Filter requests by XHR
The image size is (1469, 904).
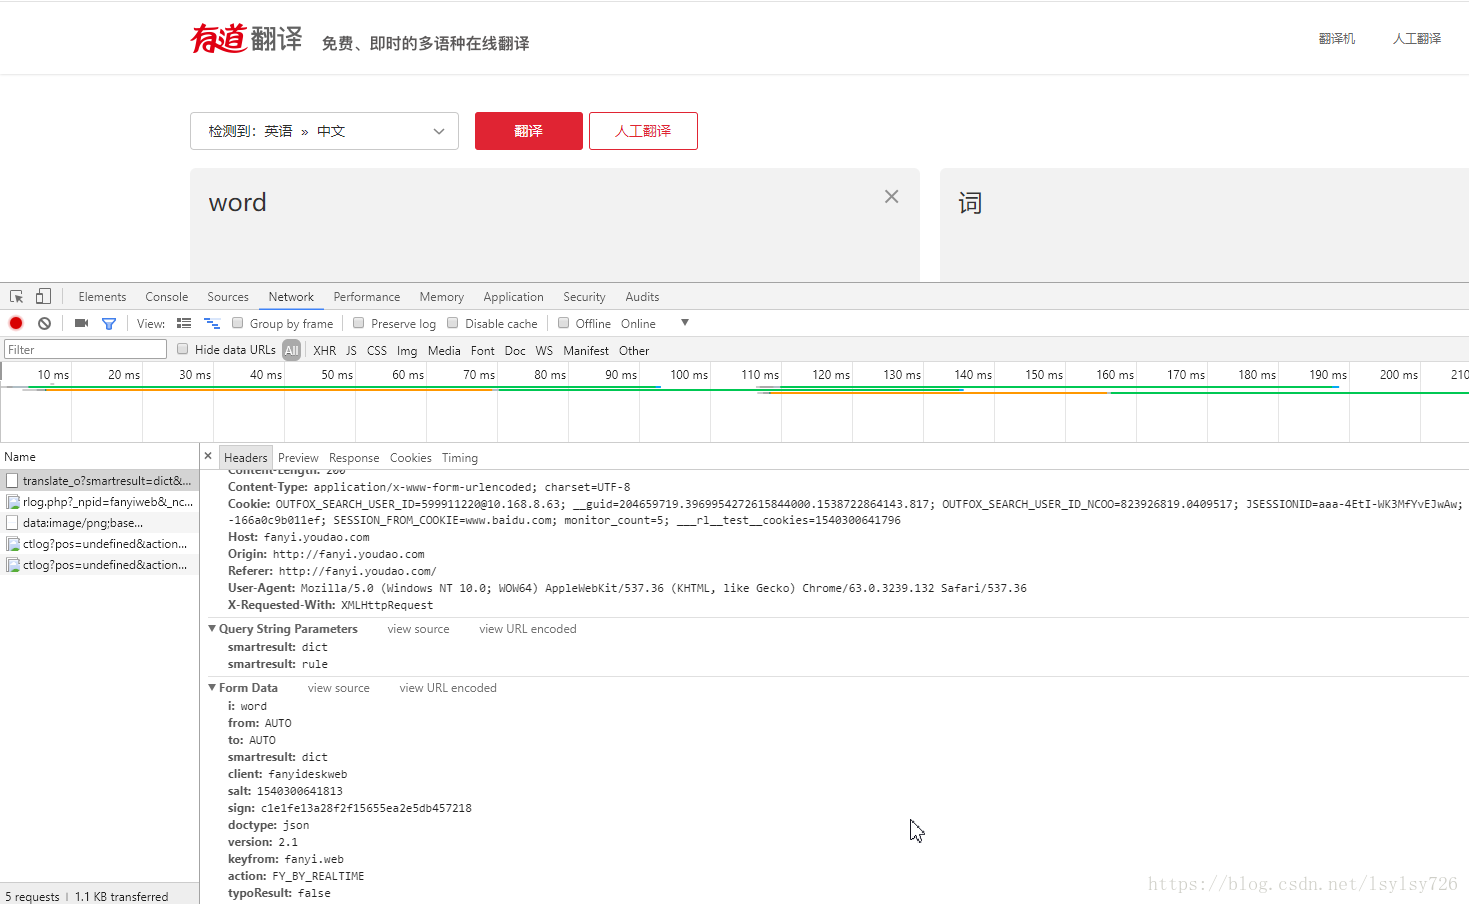(x=325, y=351)
